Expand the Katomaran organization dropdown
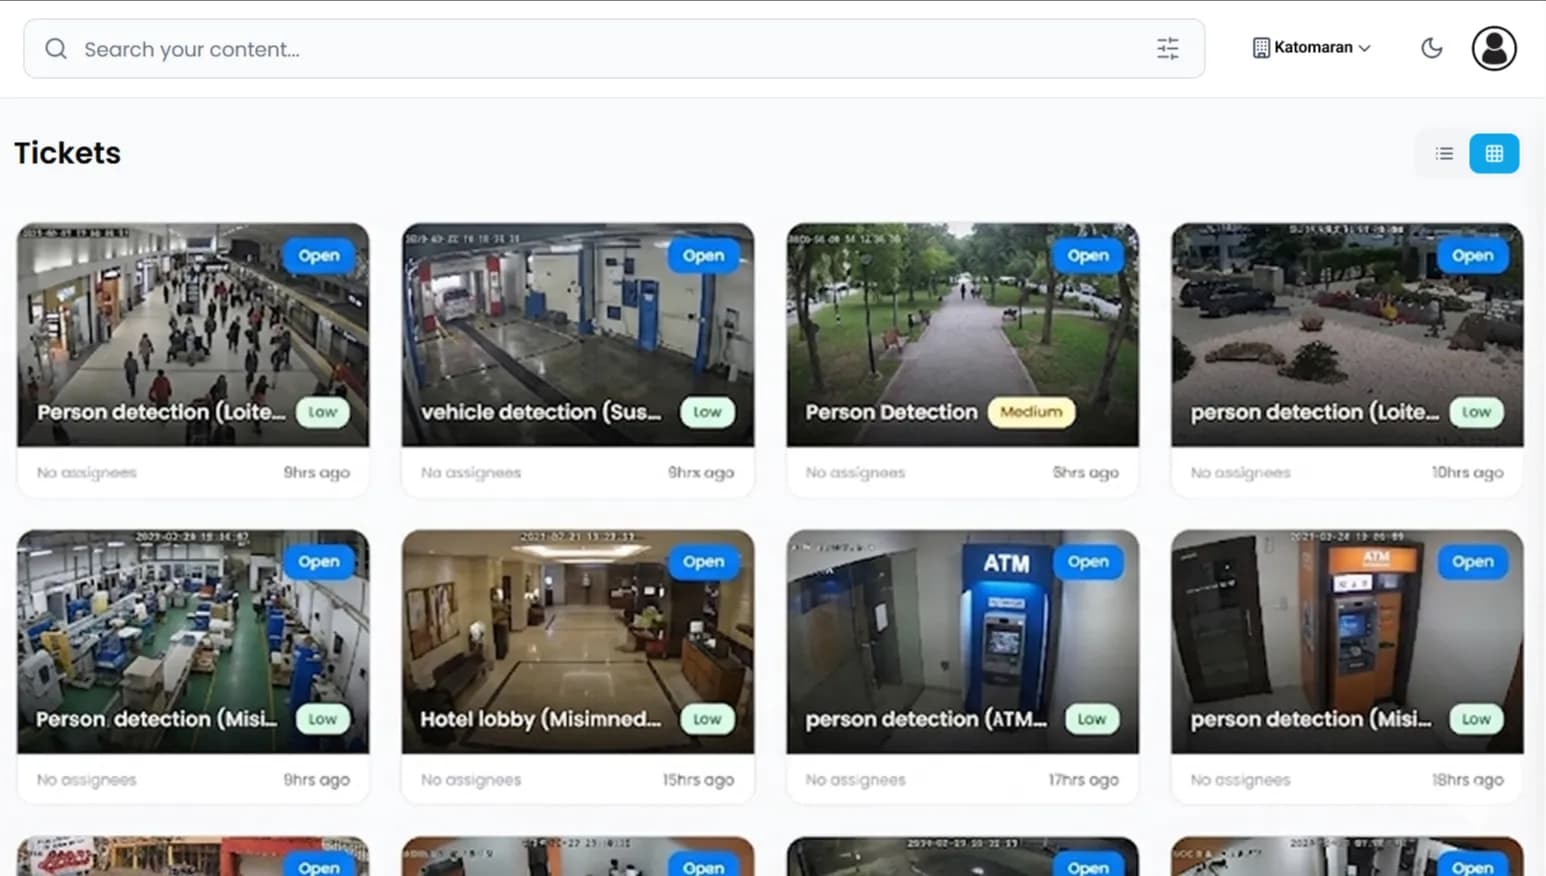The height and width of the screenshot is (876, 1546). (x=1311, y=48)
